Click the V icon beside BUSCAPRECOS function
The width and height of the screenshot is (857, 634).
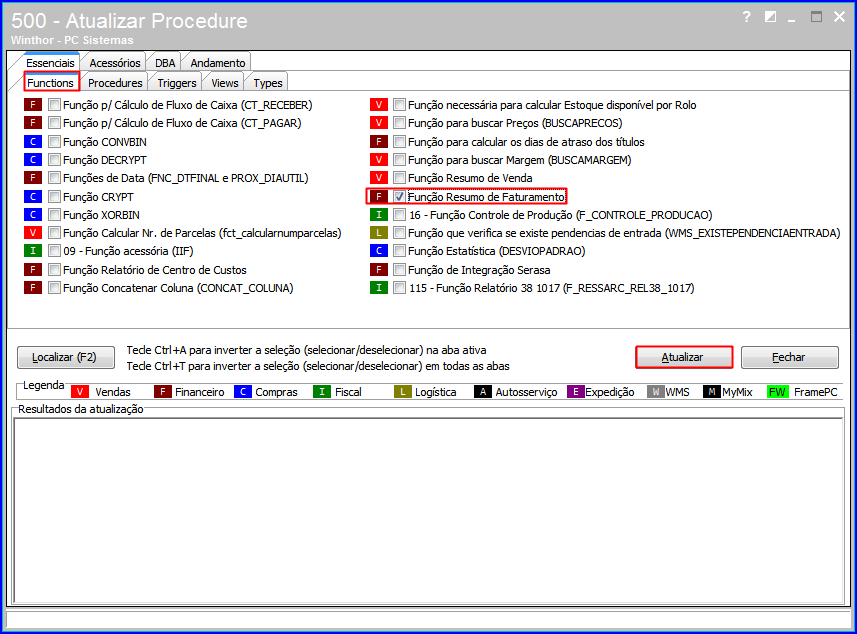point(379,122)
